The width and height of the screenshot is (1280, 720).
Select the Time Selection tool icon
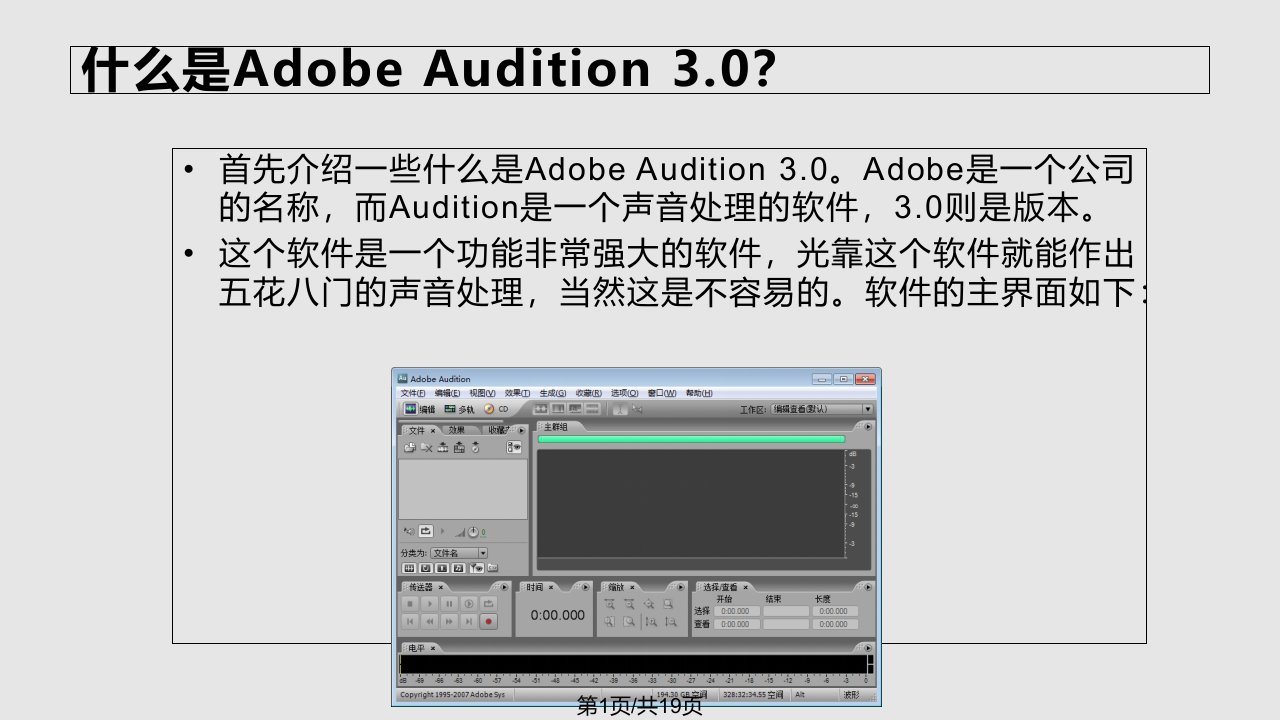(620, 408)
